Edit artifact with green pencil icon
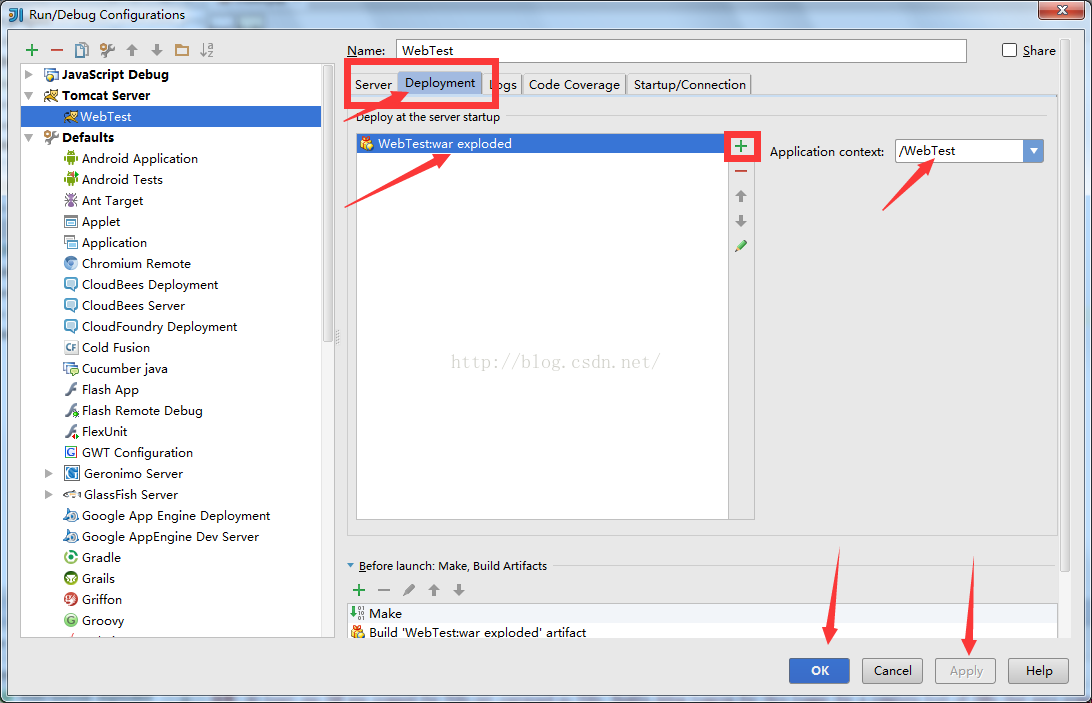 click(741, 246)
